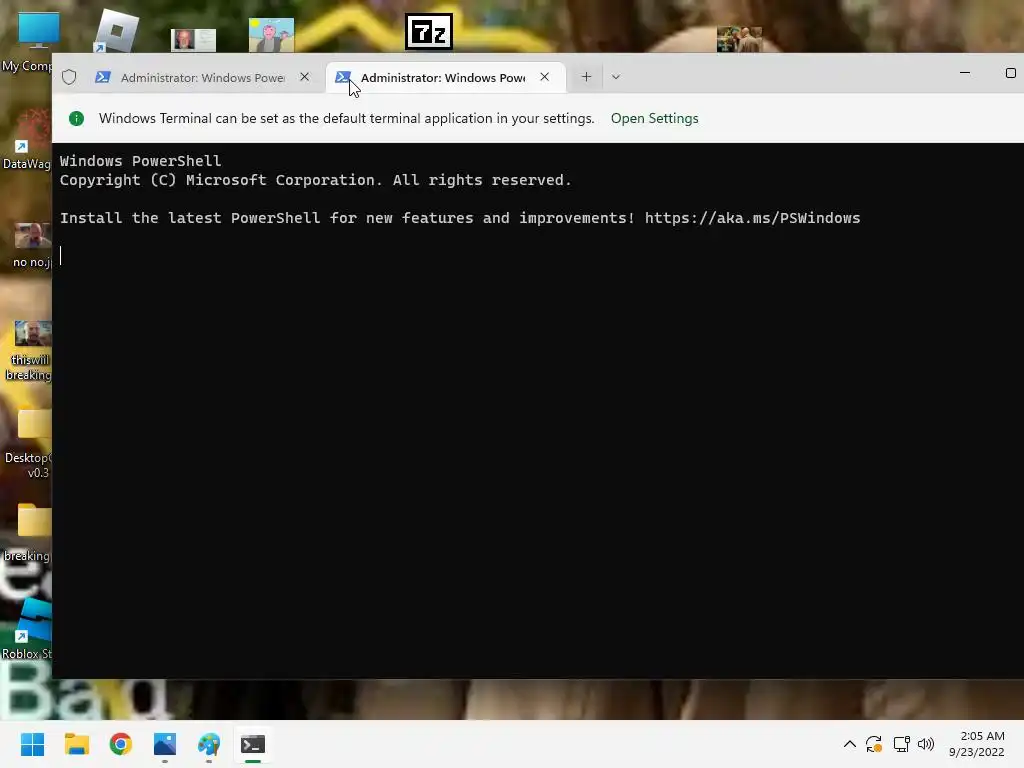Maximize the Windows Terminal window
Image resolution: width=1024 pixels, height=768 pixels.
tap(1010, 73)
